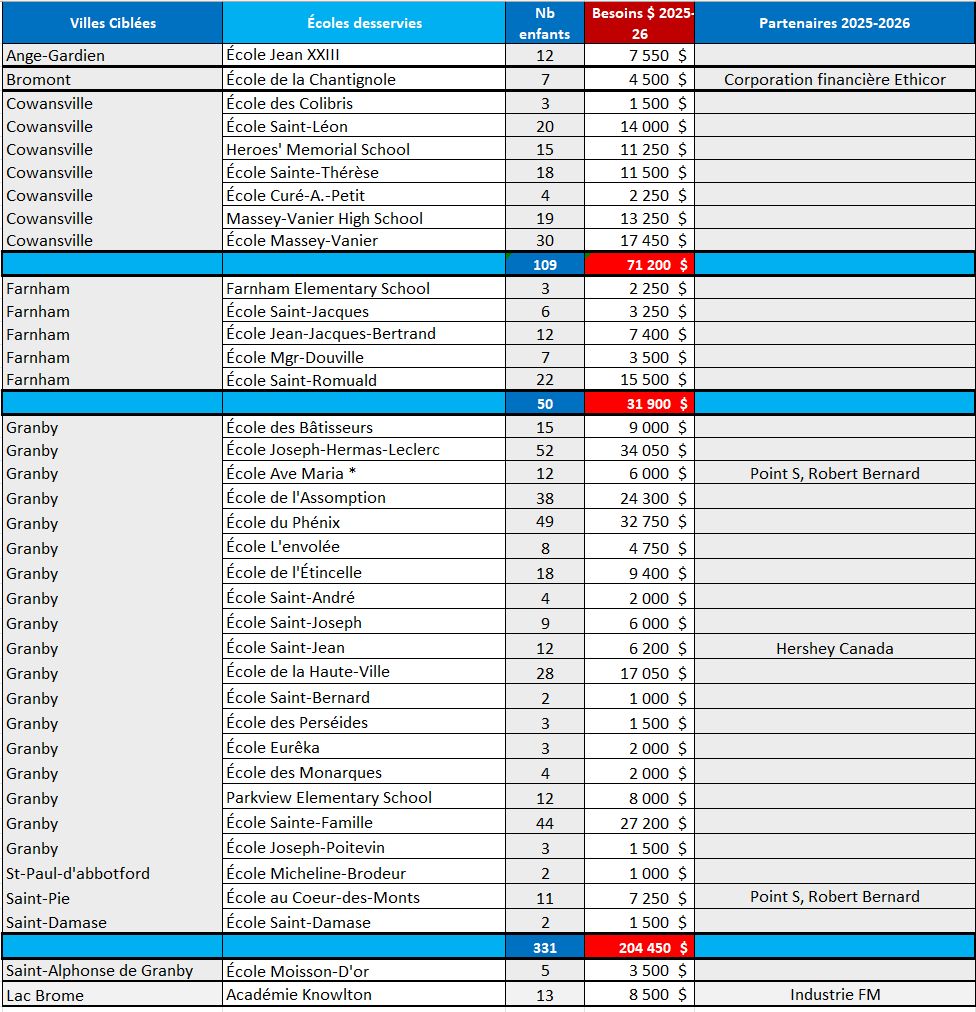Select the 'Écoles desservies' column header
This screenshot has width=976, height=1012.
click(x=364, y=23)
